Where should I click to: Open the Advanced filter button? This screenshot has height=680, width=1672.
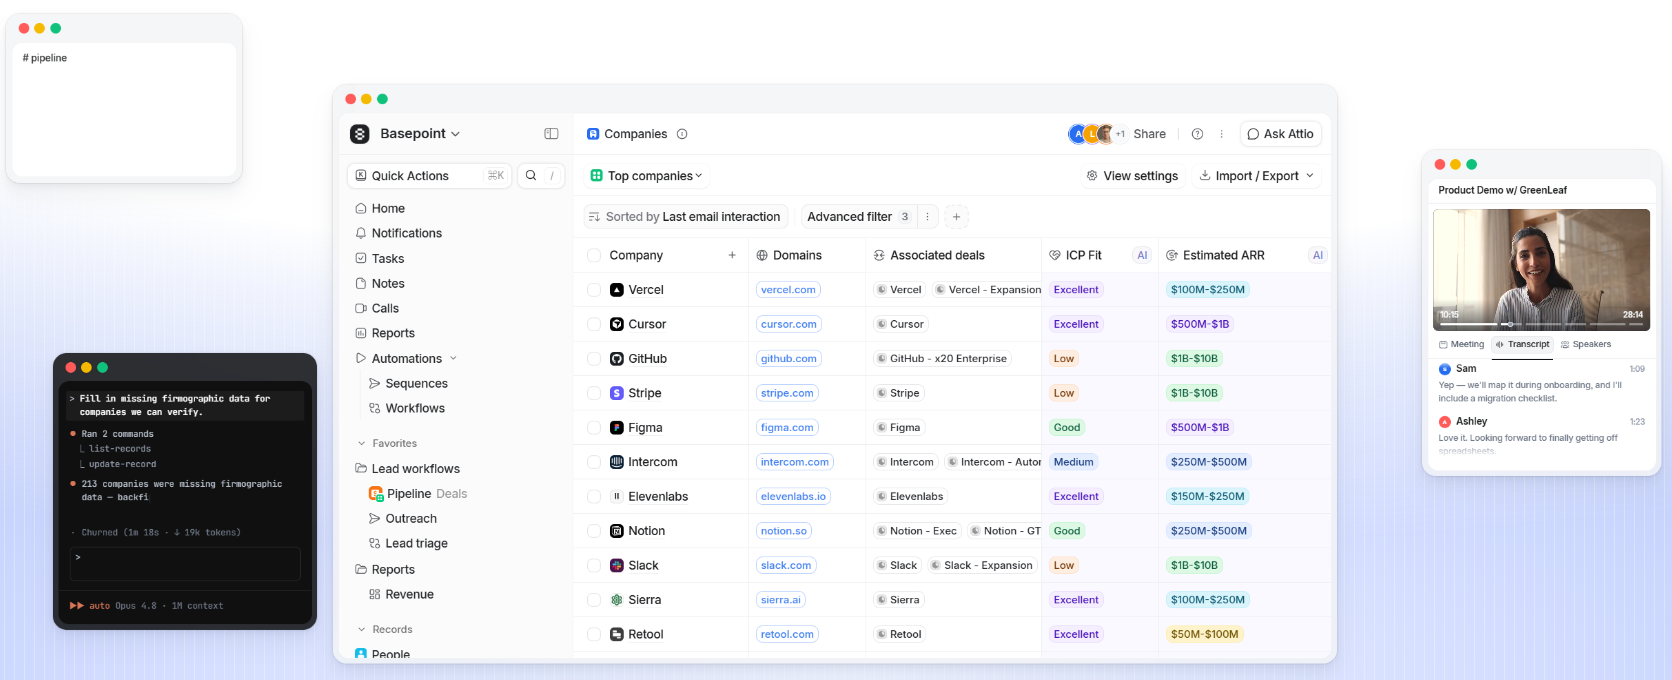tap(858, 216)
